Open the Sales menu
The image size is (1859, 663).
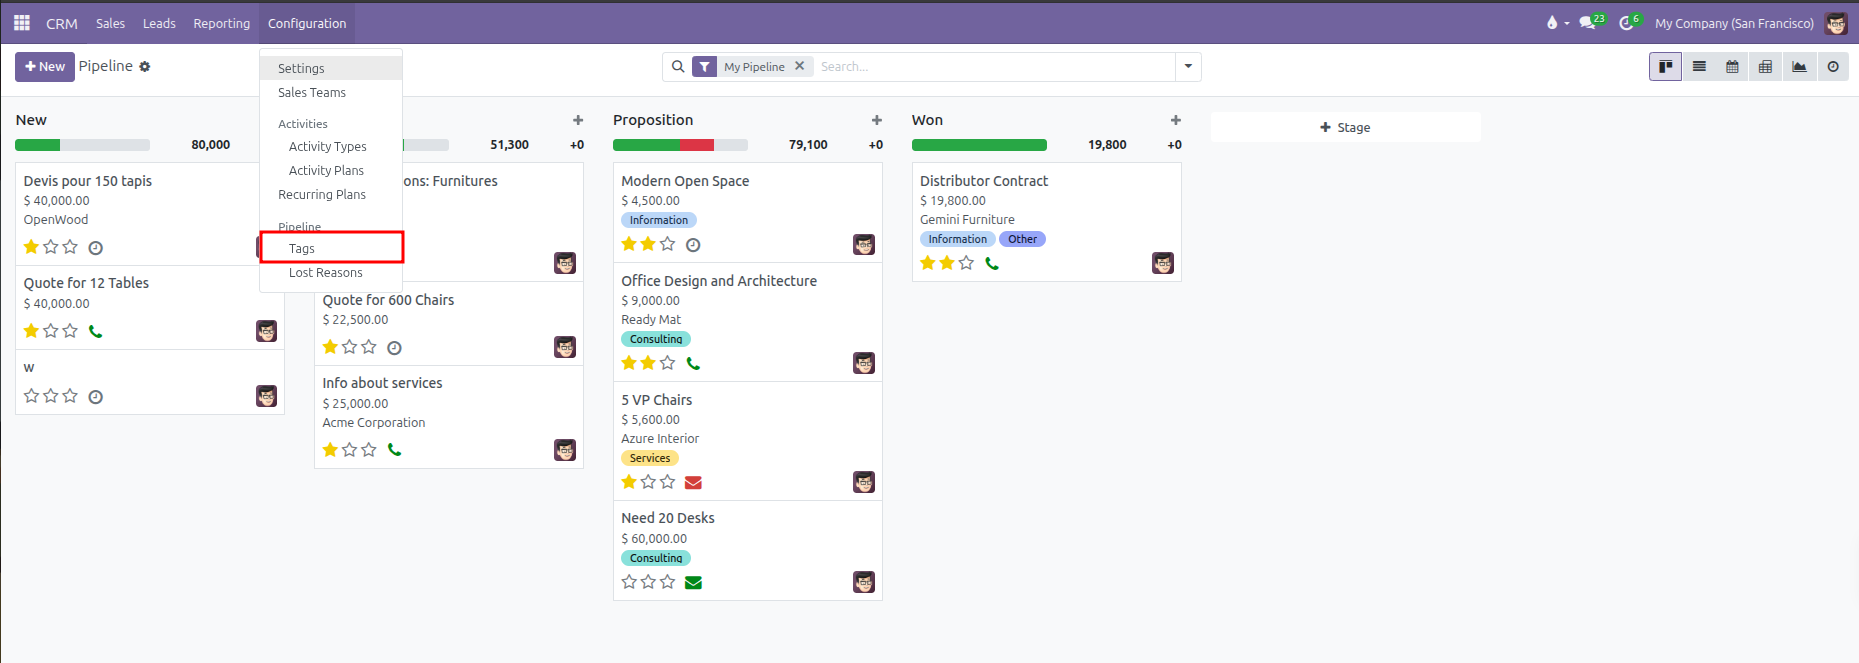(110, 23)
